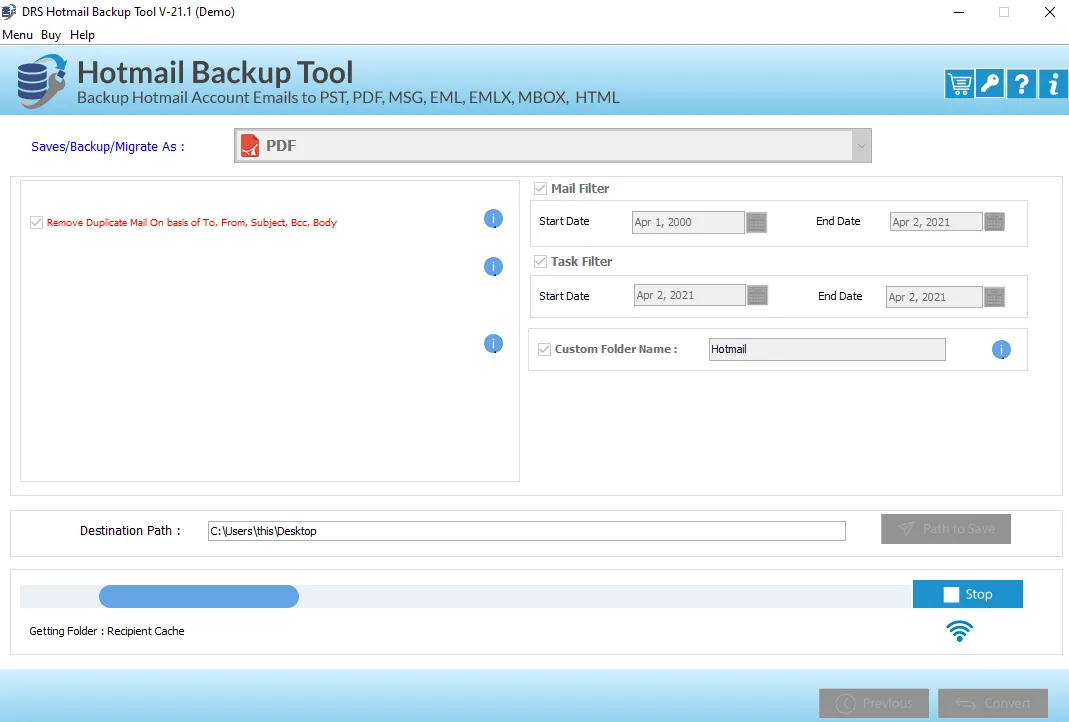Click Mail Filter End Date field
This screenshot has width=1069, height=722.
click(x=936, y=222)
